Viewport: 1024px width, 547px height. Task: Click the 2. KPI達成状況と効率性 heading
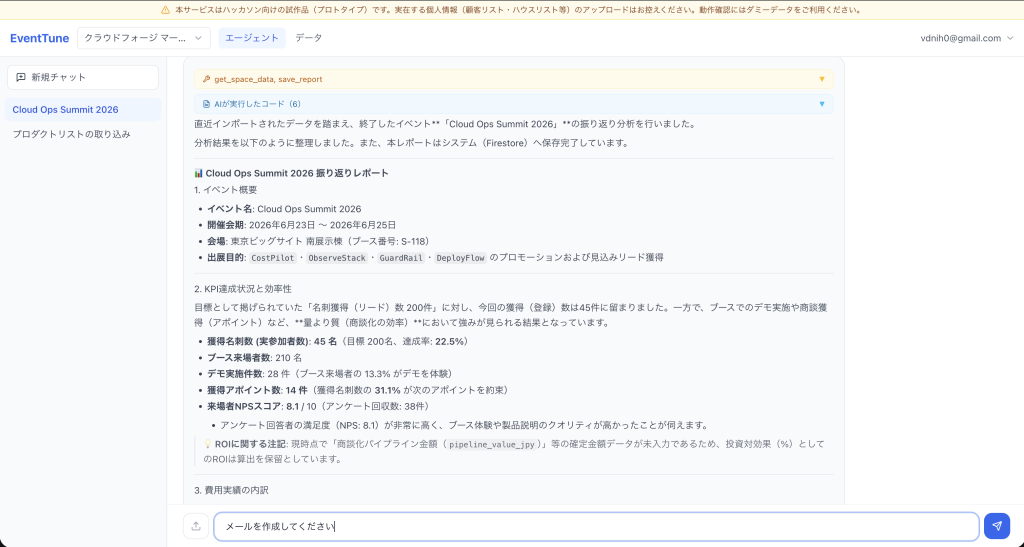click(242, 289)
